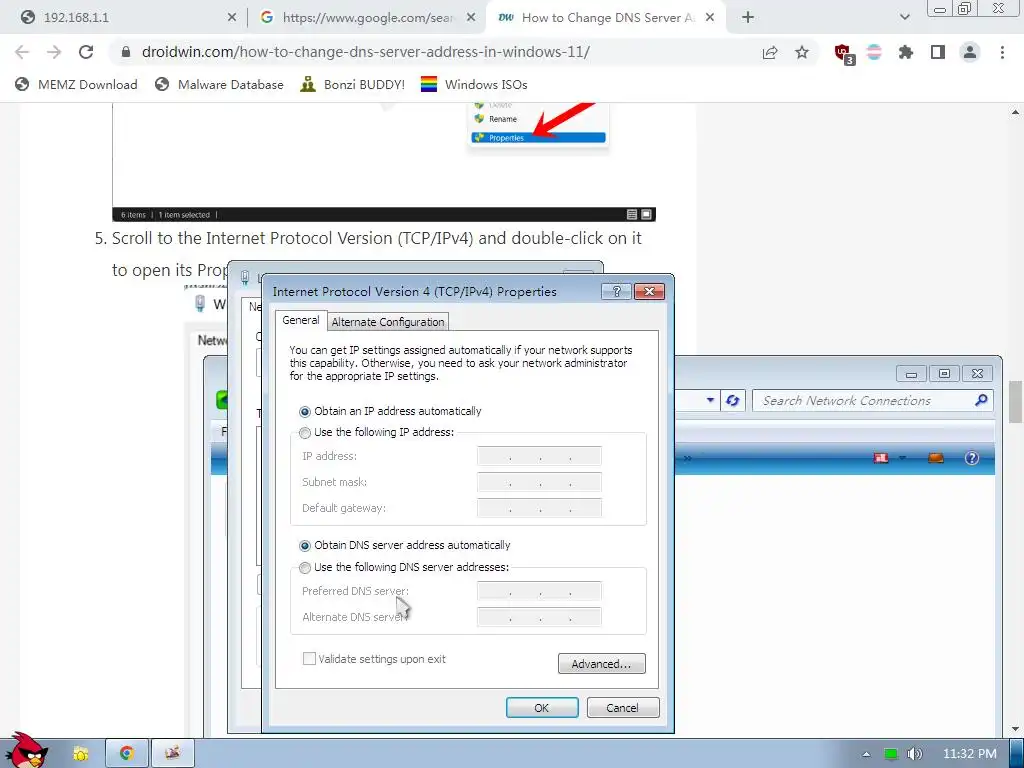Open green network tray icon
The height and width of the screenshot is (768, 1024).
click(891, 754)
